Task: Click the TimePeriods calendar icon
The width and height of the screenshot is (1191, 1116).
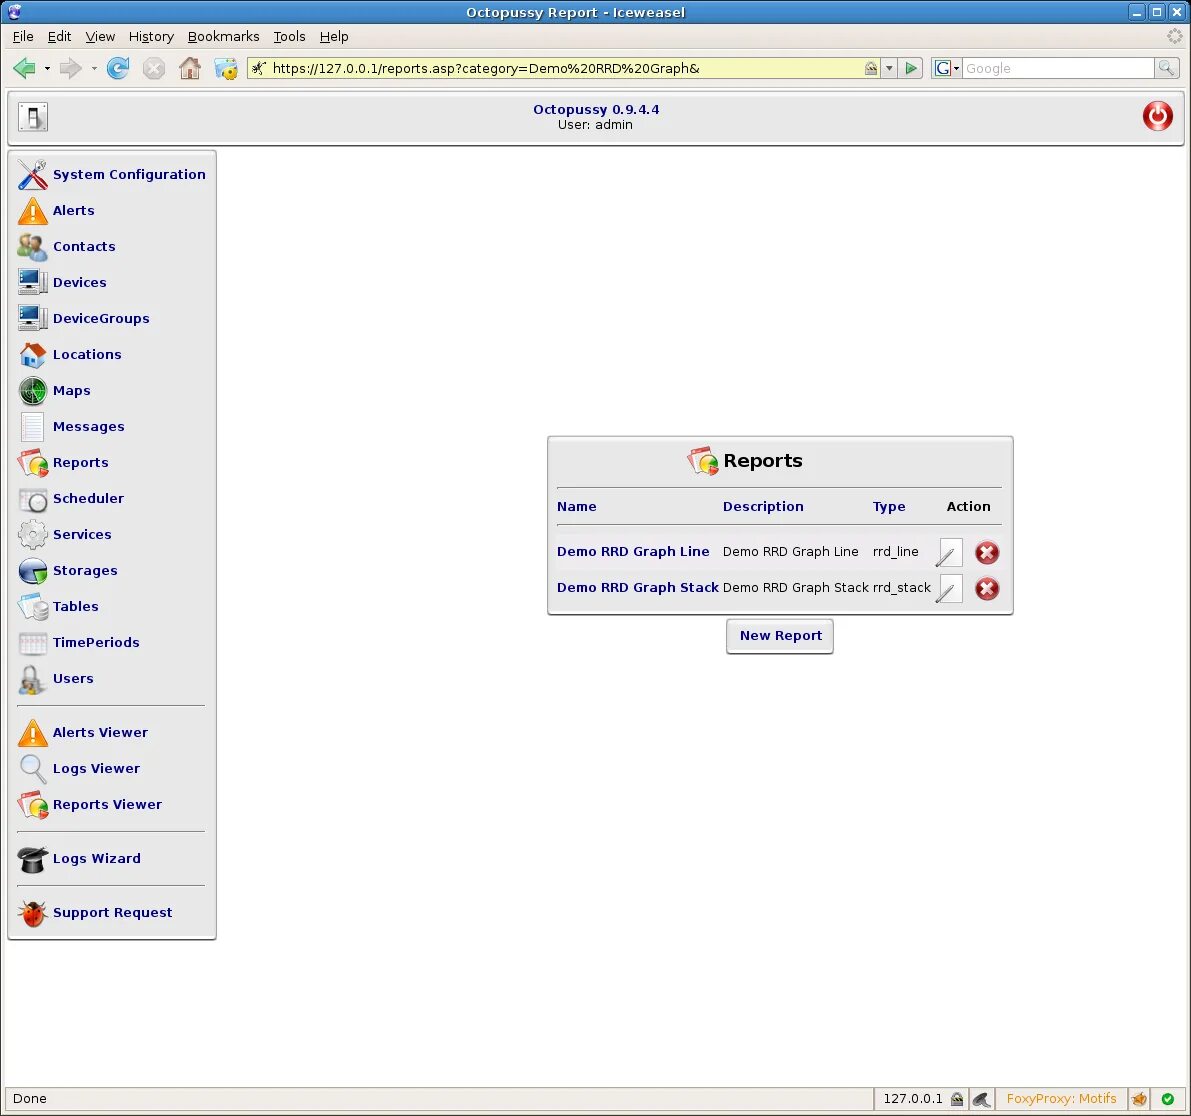Action: click(x=33, y=643)
